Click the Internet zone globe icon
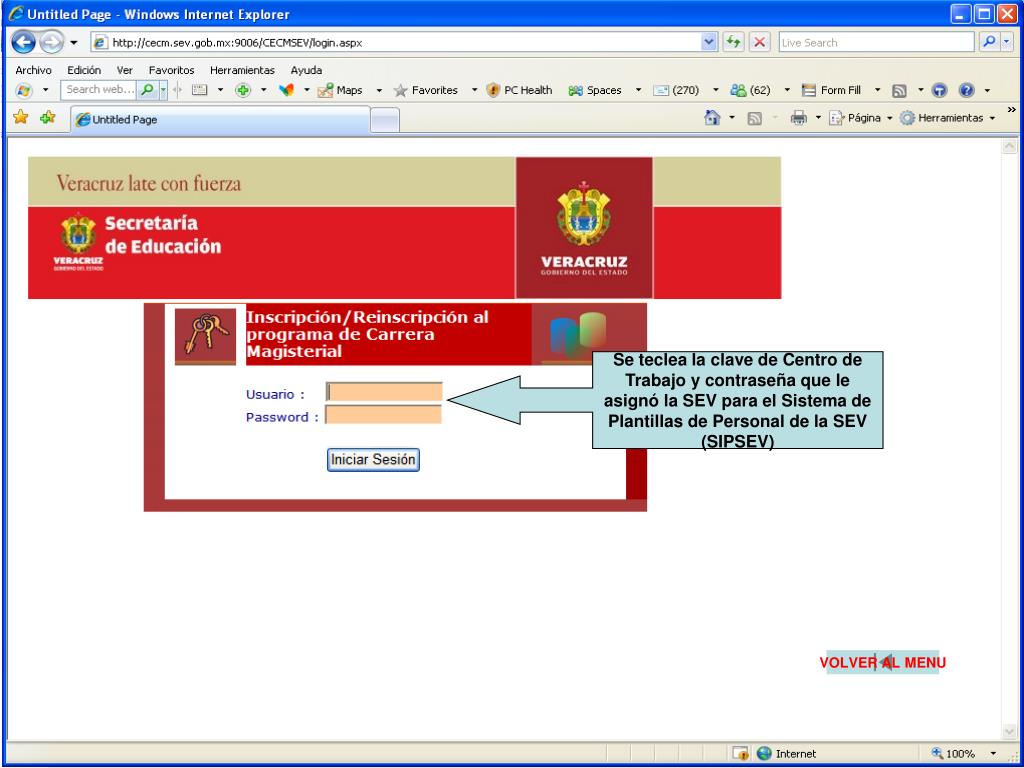1024x768 pixels. [x=764, y=754]
